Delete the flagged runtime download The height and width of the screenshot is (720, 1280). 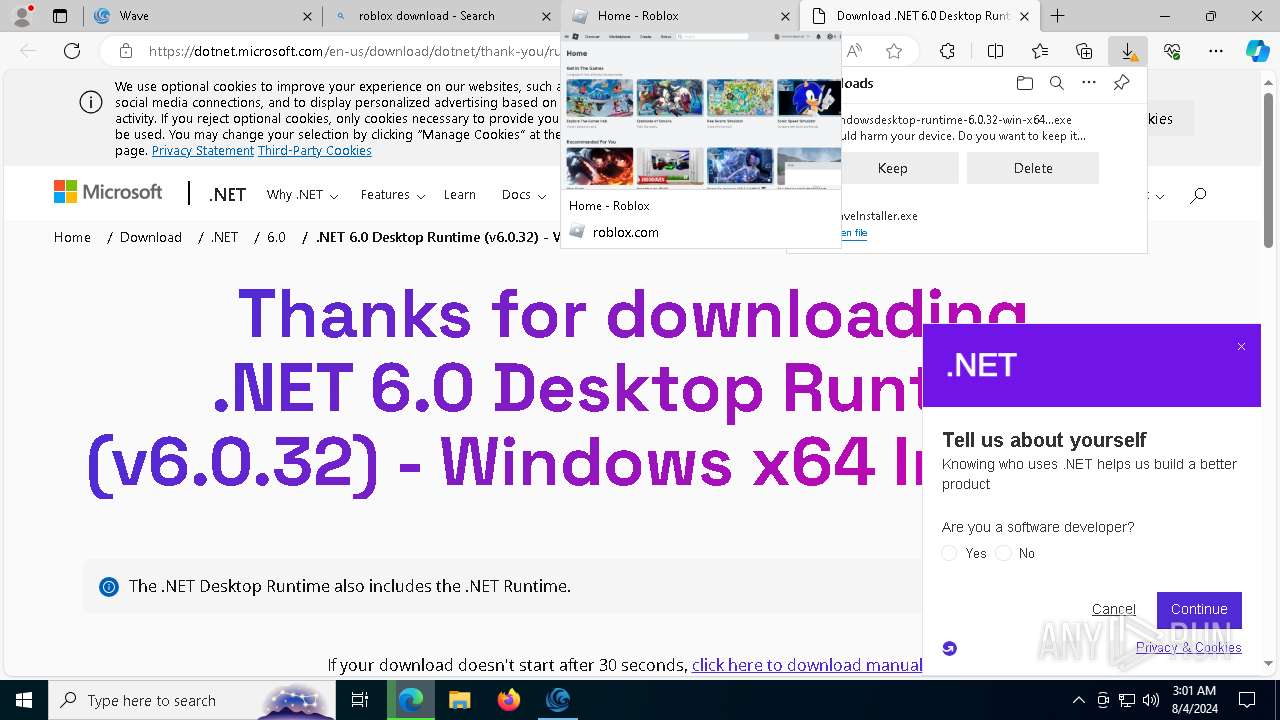(x=1033, y=168)
